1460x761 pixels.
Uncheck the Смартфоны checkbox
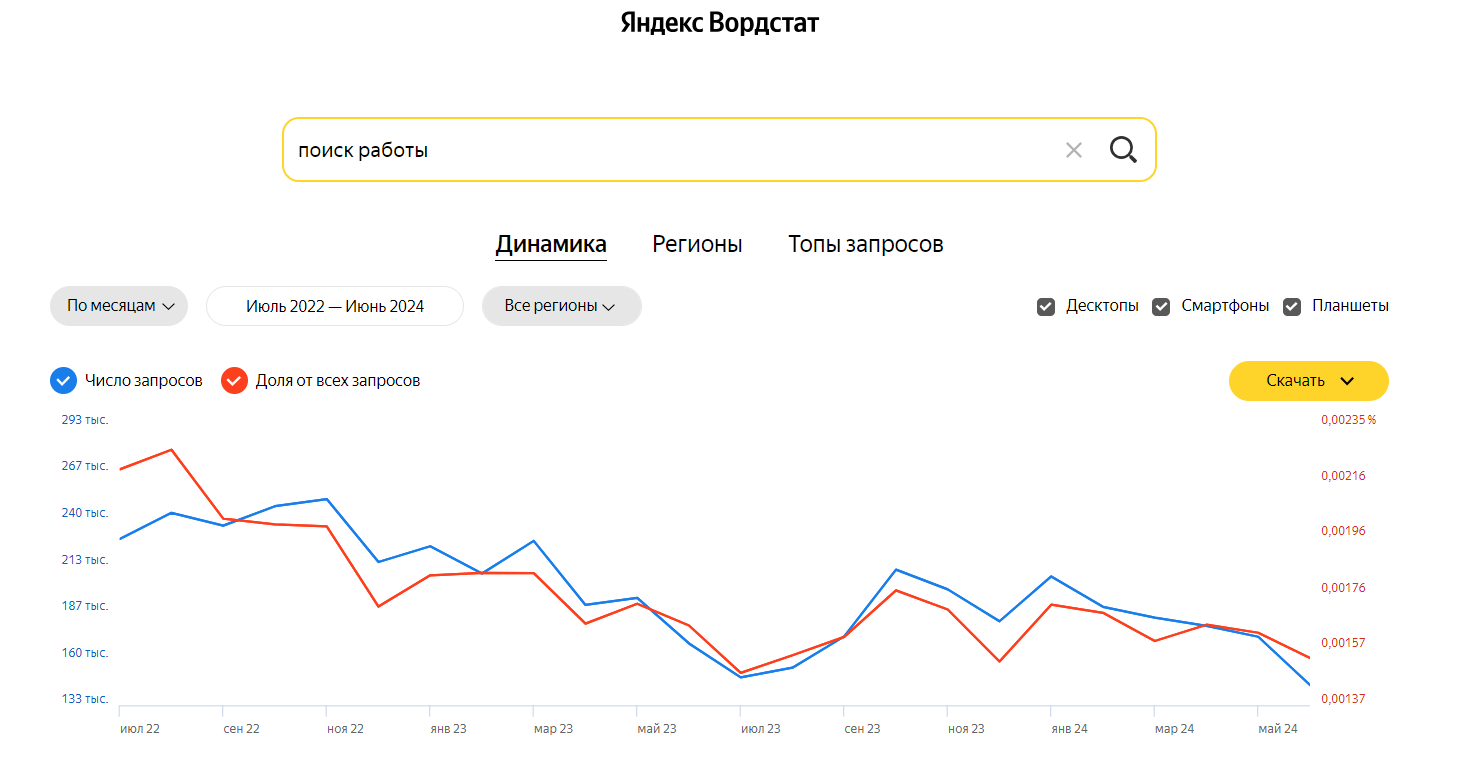click(x=1161, y=307)
